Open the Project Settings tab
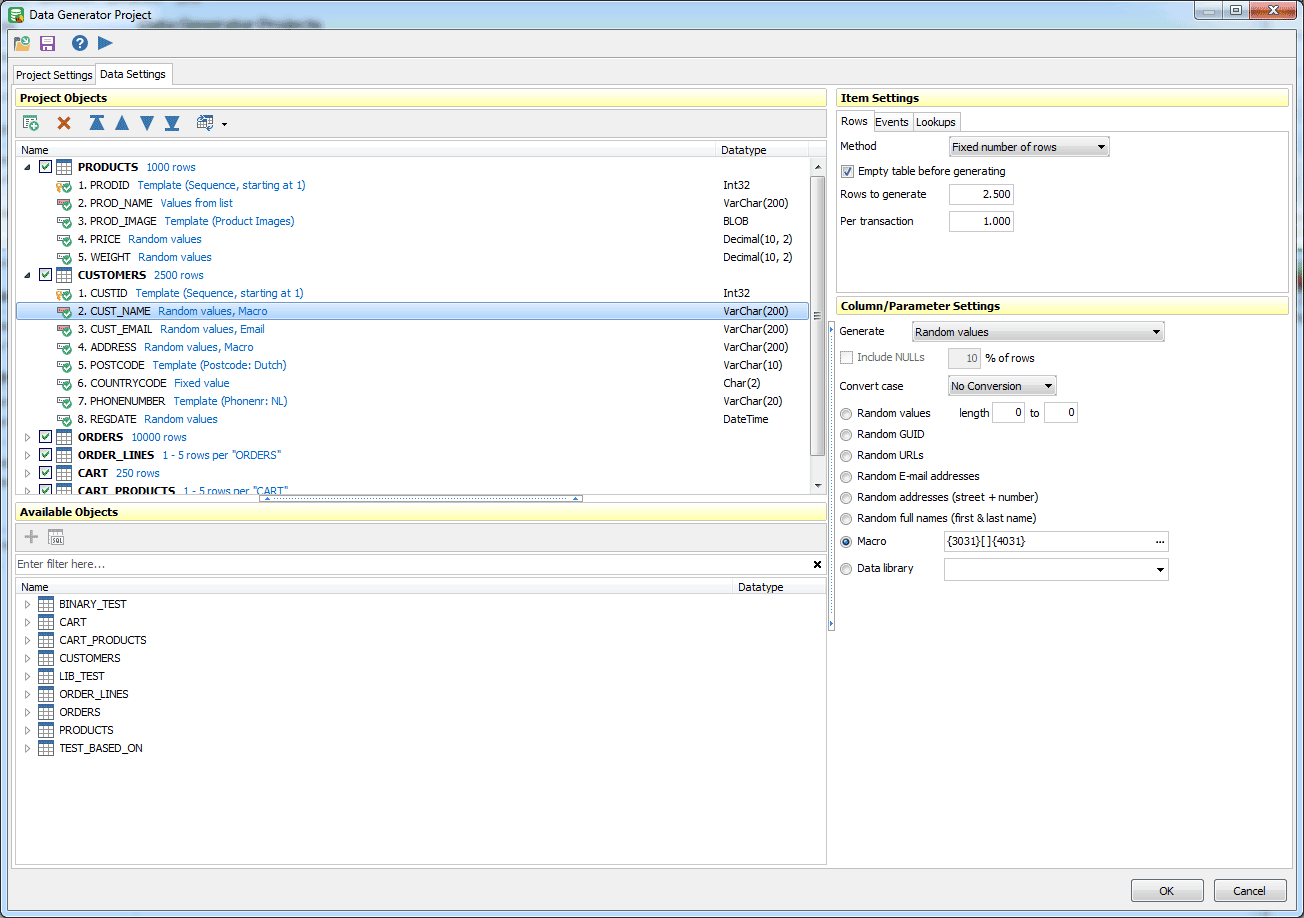This screenshot has width=1304, height=918. (53, 74)
